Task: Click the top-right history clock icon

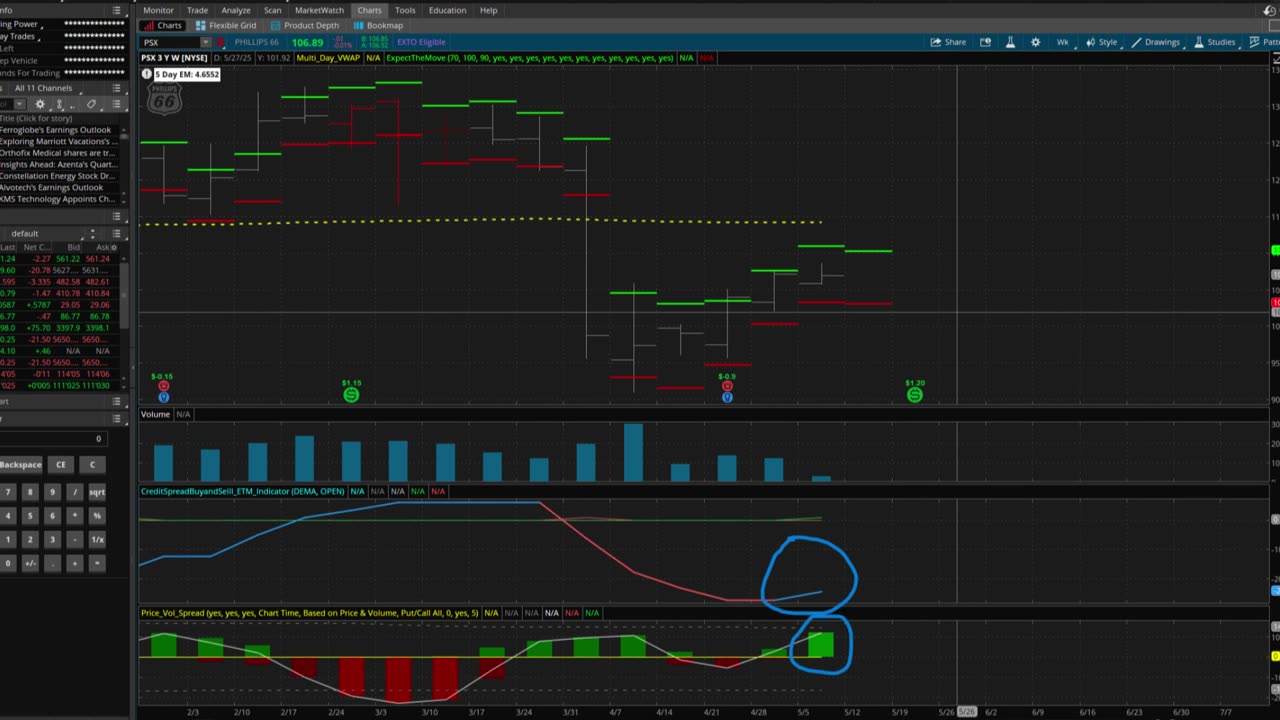Action: pos(1268,10)
